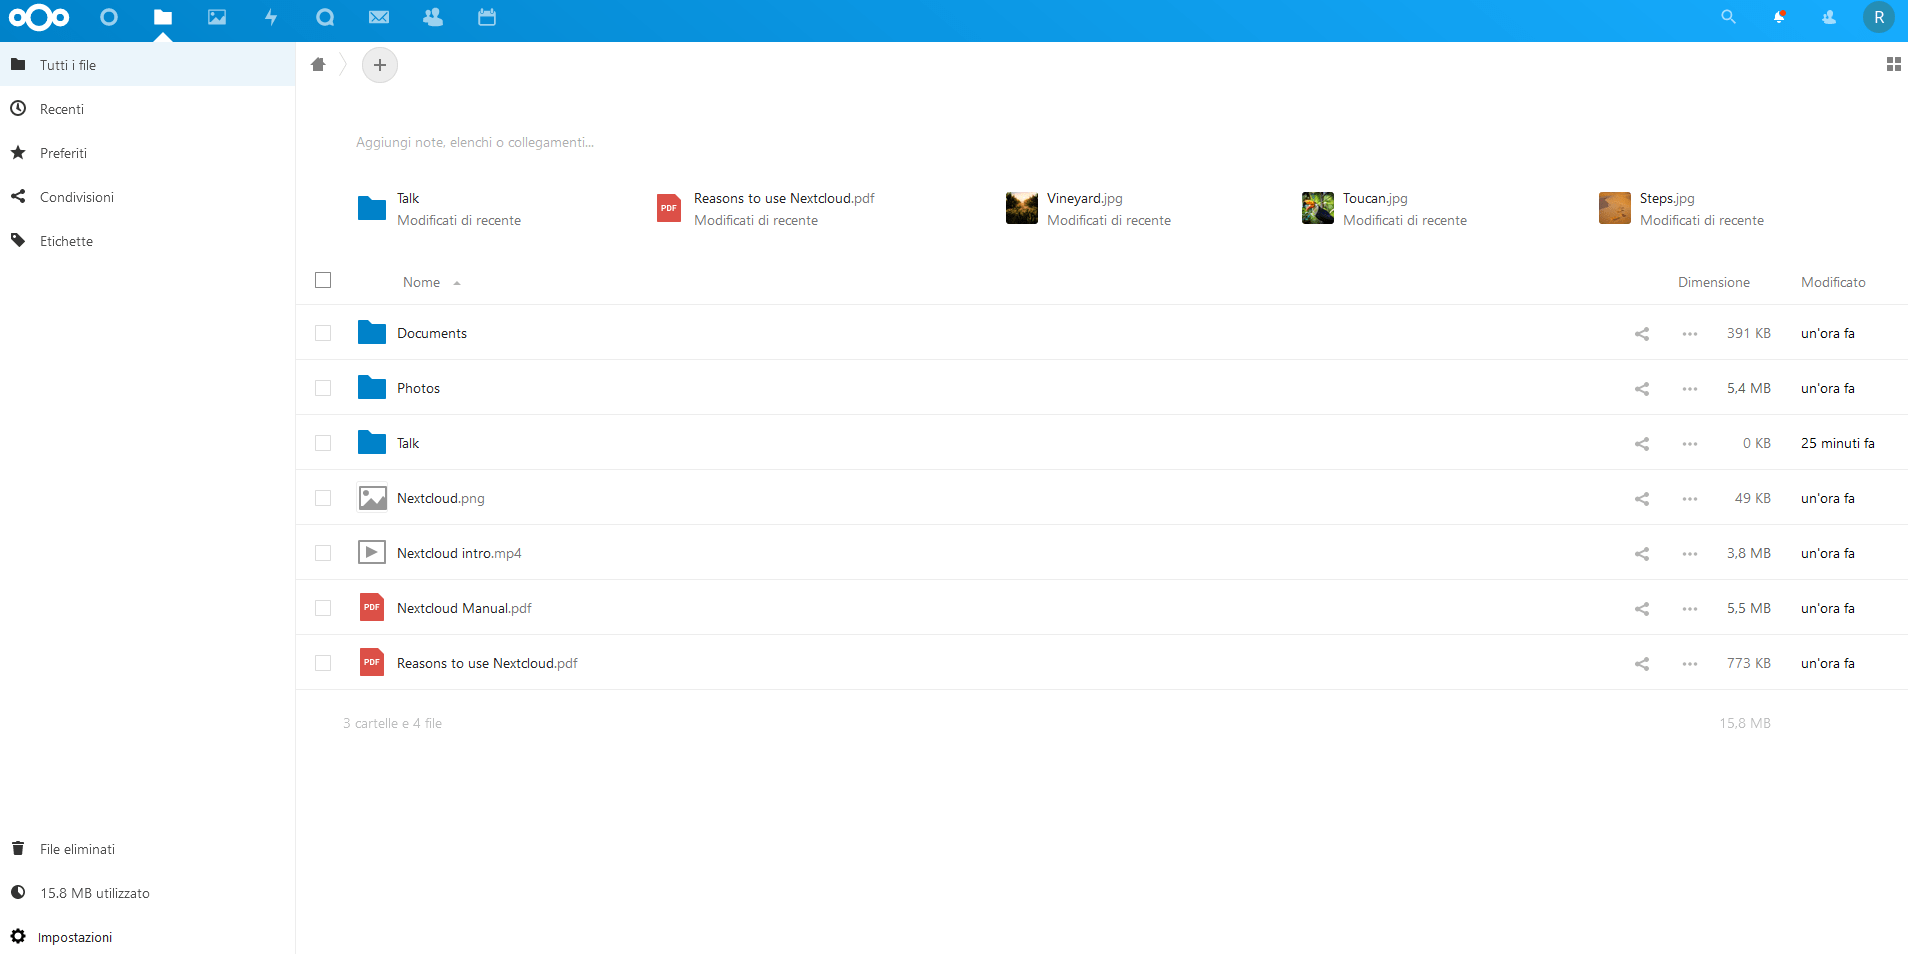Open the Activity app
Image resolution: width=1908 pixels, height=954 pixels.
(x=271, y=17)
